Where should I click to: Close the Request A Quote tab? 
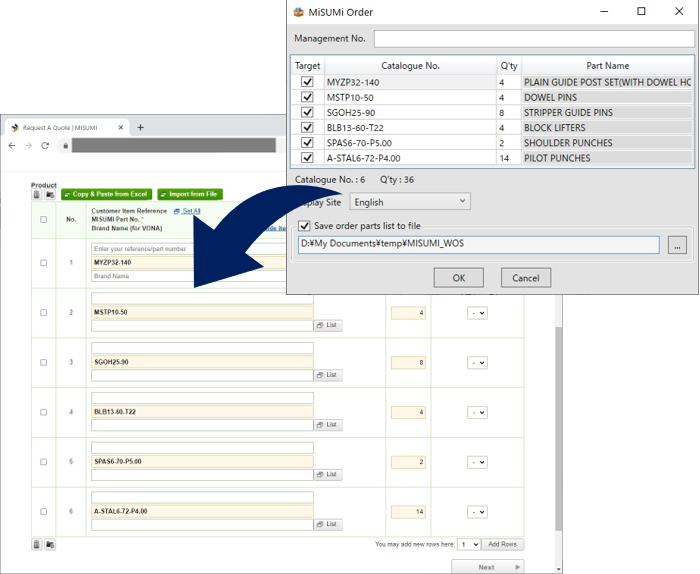click(x=121, y=128)
